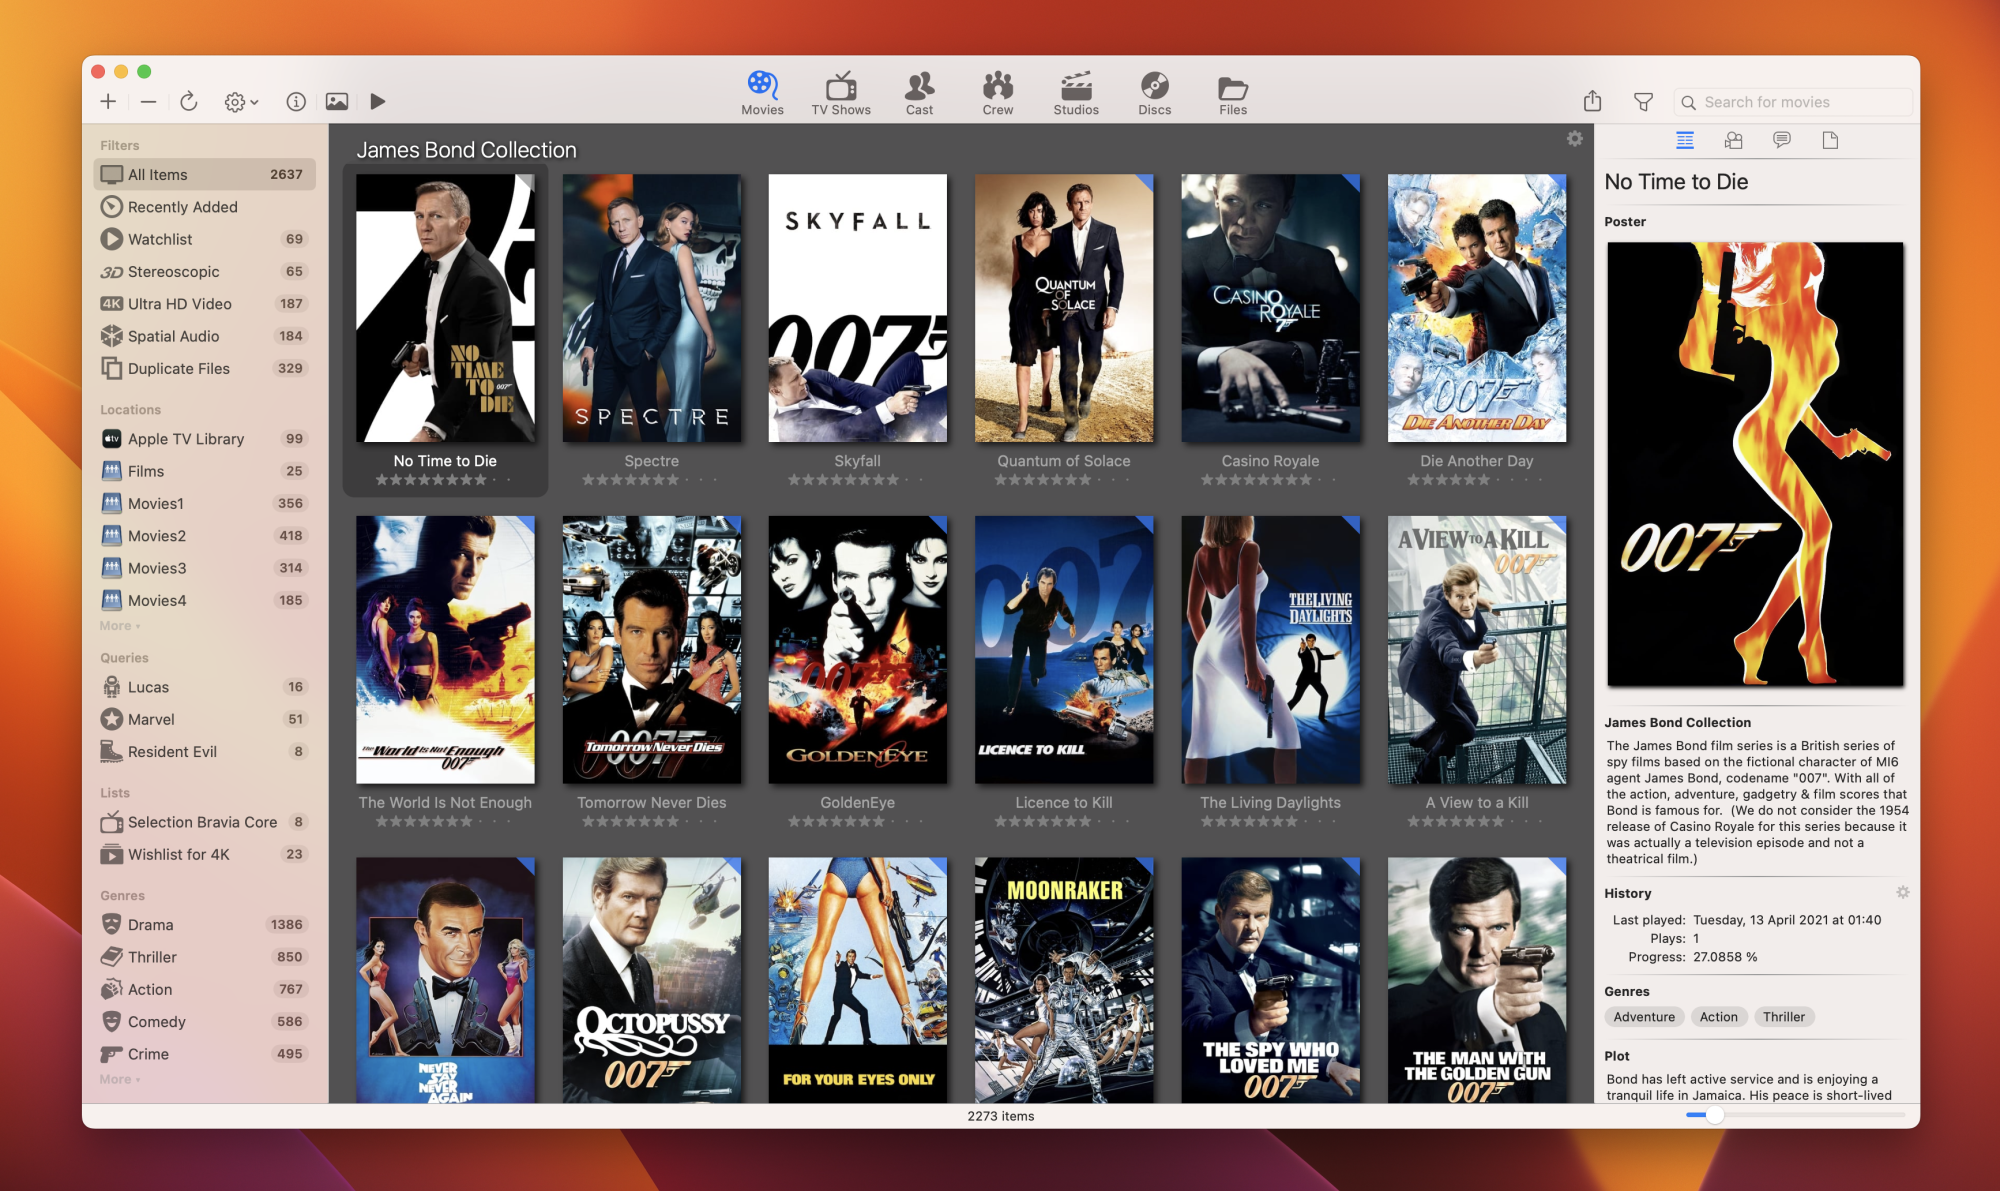Image resolution: width=2000 pixels, height=1191 pixels.
Task: Click the large No Time to Die poster
Action: point(1755,464)
